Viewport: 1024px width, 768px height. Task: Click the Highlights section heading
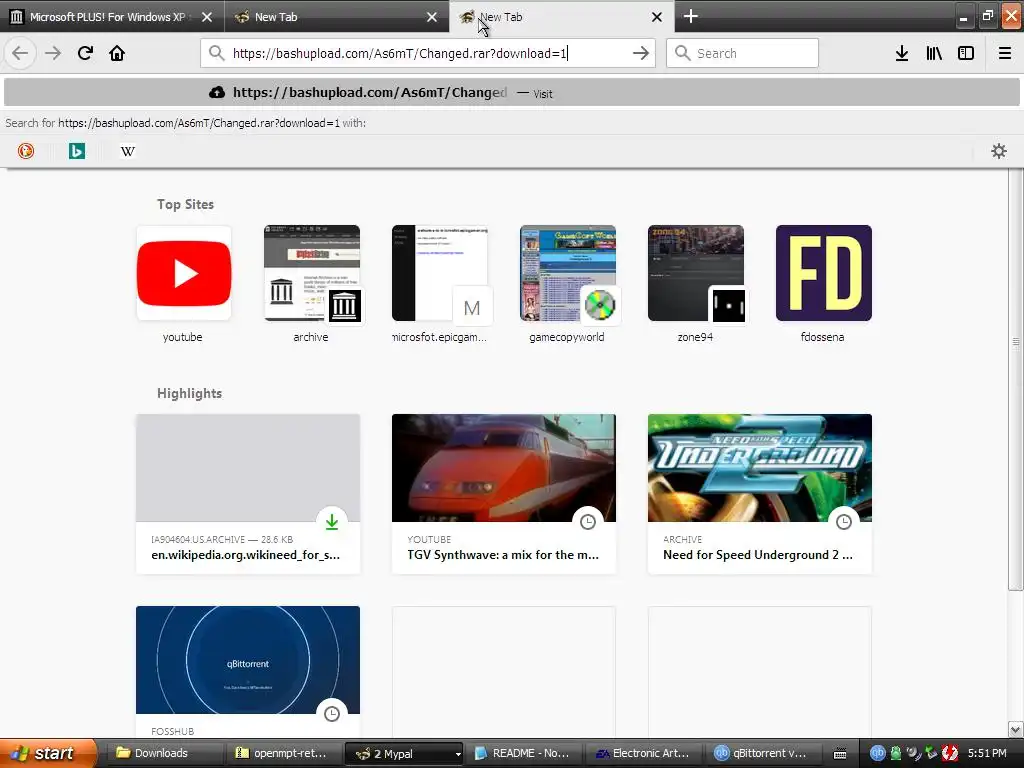click(x=189, y=393)
